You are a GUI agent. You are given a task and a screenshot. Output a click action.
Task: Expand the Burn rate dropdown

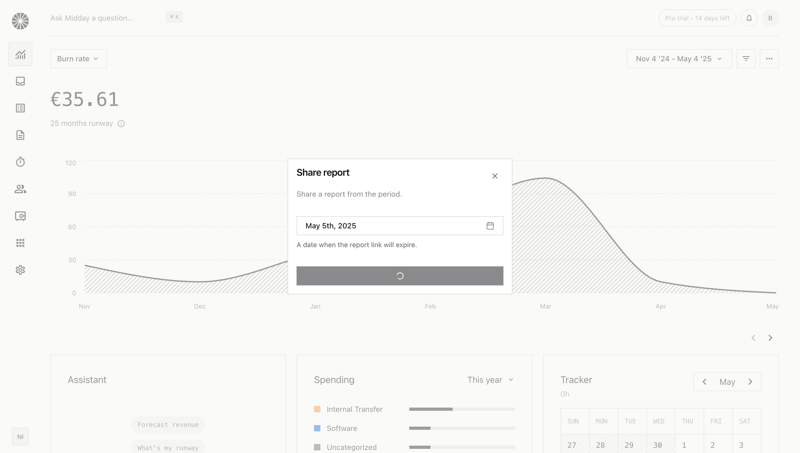[78, 59]
